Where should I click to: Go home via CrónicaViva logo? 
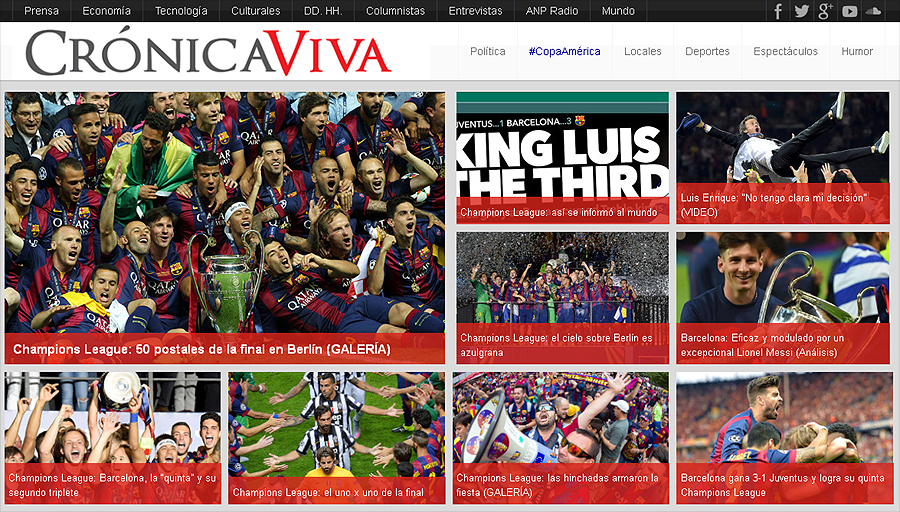tap(208, 53)
